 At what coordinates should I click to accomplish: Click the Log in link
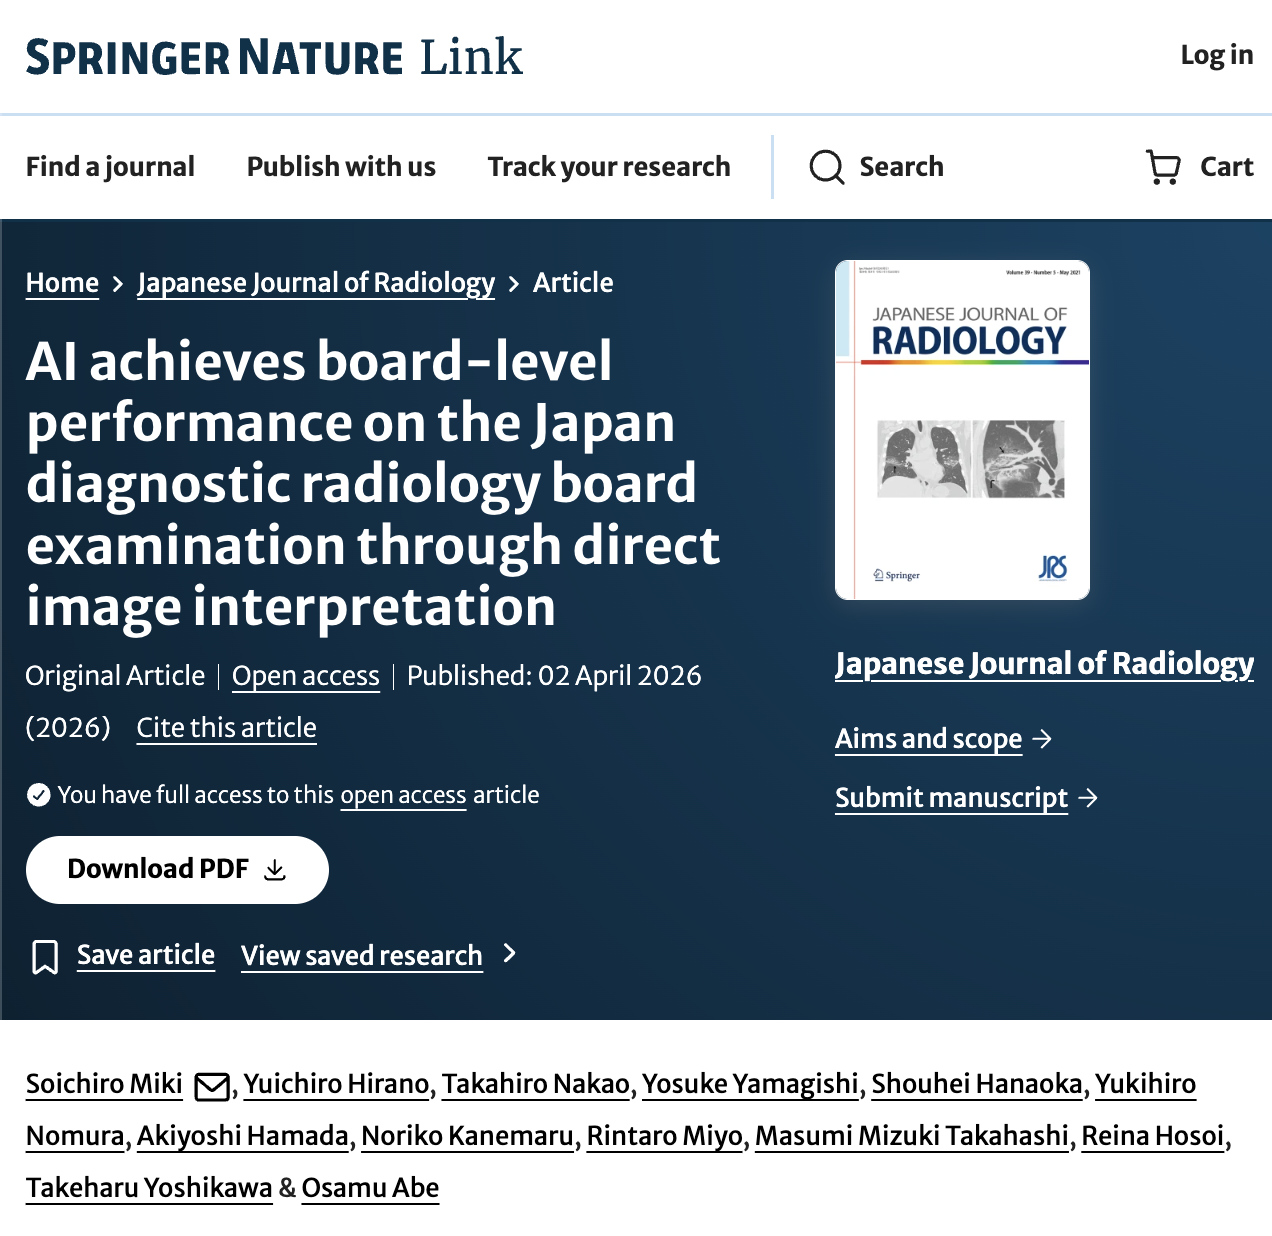click(x=1215, y=56)
